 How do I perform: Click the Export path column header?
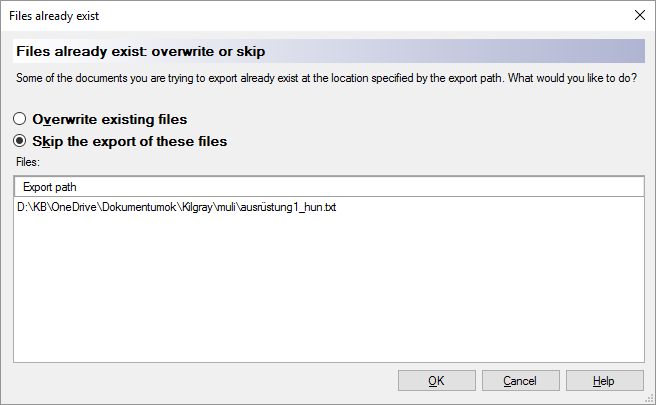[50, 187]
